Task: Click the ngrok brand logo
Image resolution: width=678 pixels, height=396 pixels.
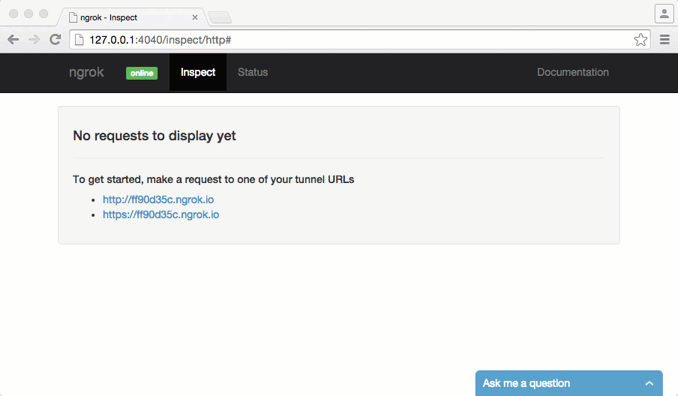Action: click(x=86, y=72)
